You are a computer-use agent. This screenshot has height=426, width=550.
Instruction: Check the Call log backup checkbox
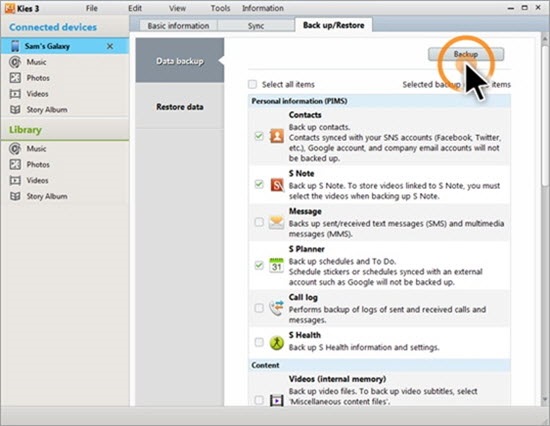[259, 308]
